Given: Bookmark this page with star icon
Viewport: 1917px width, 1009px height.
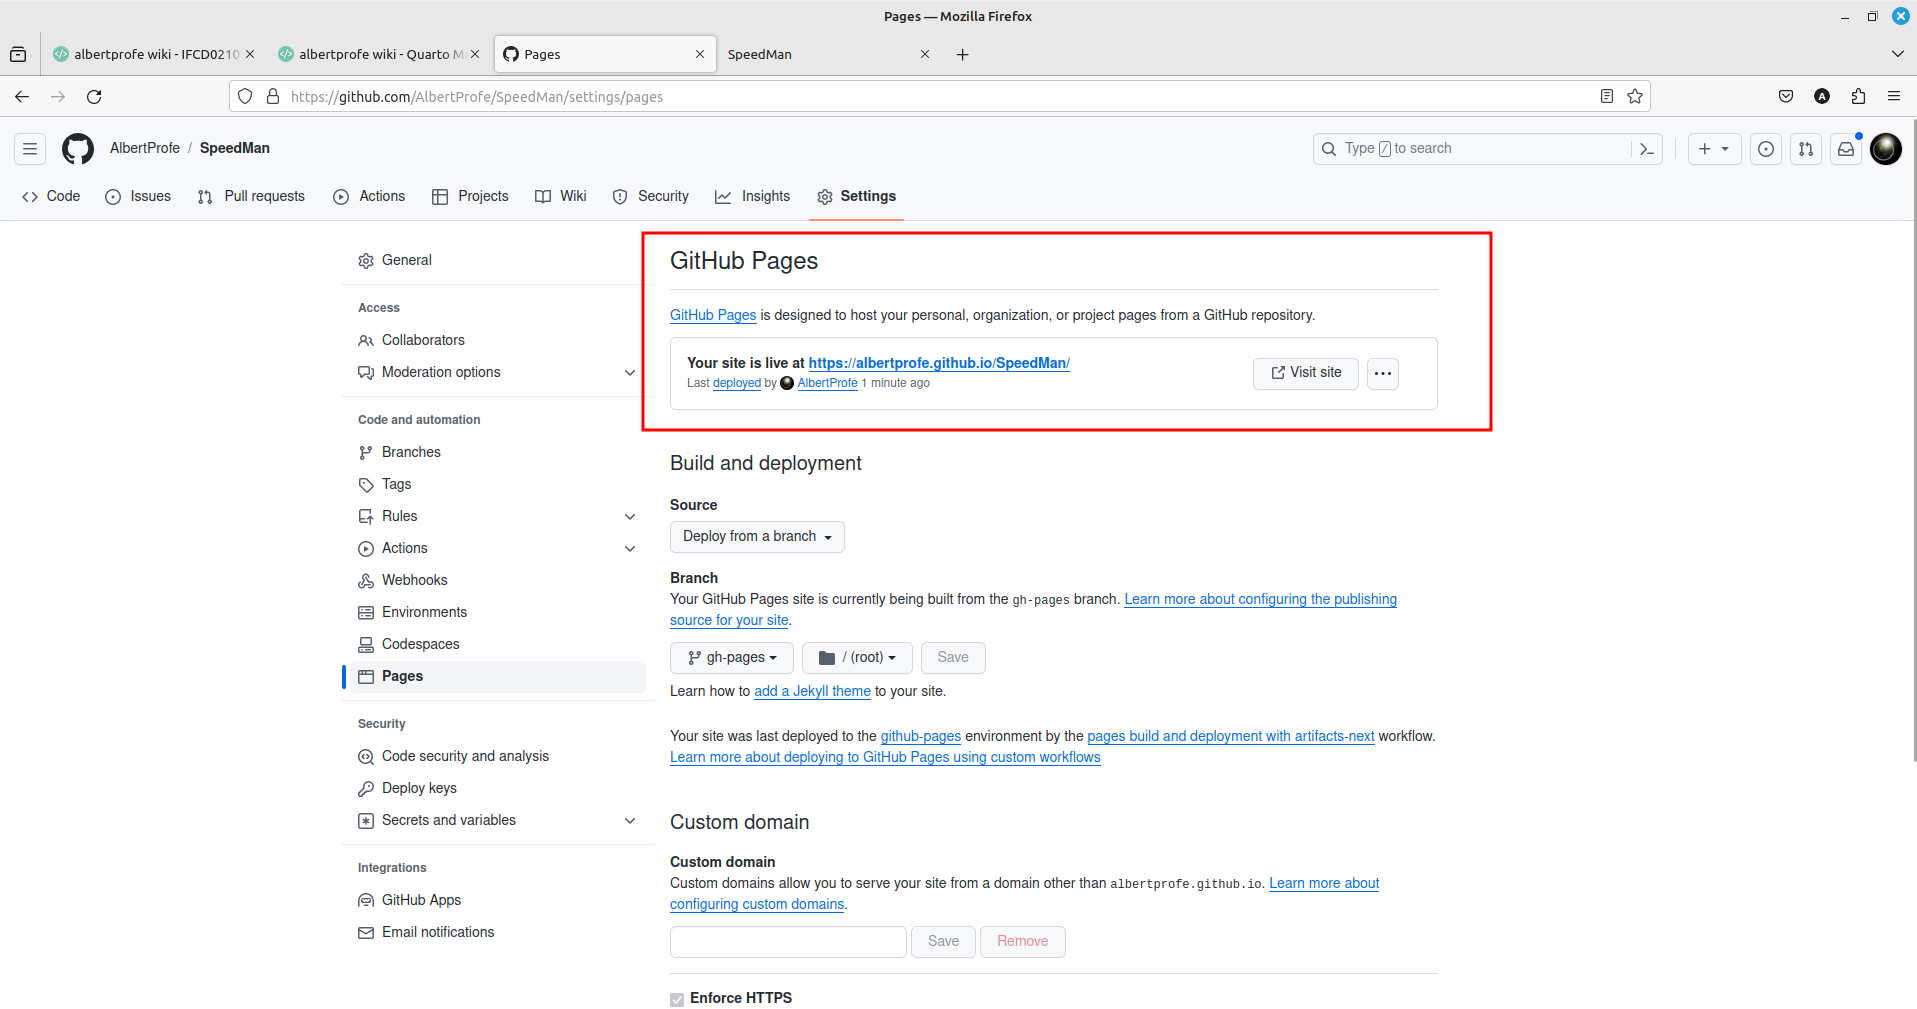Looking at the screenshot, I should pos(1635,97).
